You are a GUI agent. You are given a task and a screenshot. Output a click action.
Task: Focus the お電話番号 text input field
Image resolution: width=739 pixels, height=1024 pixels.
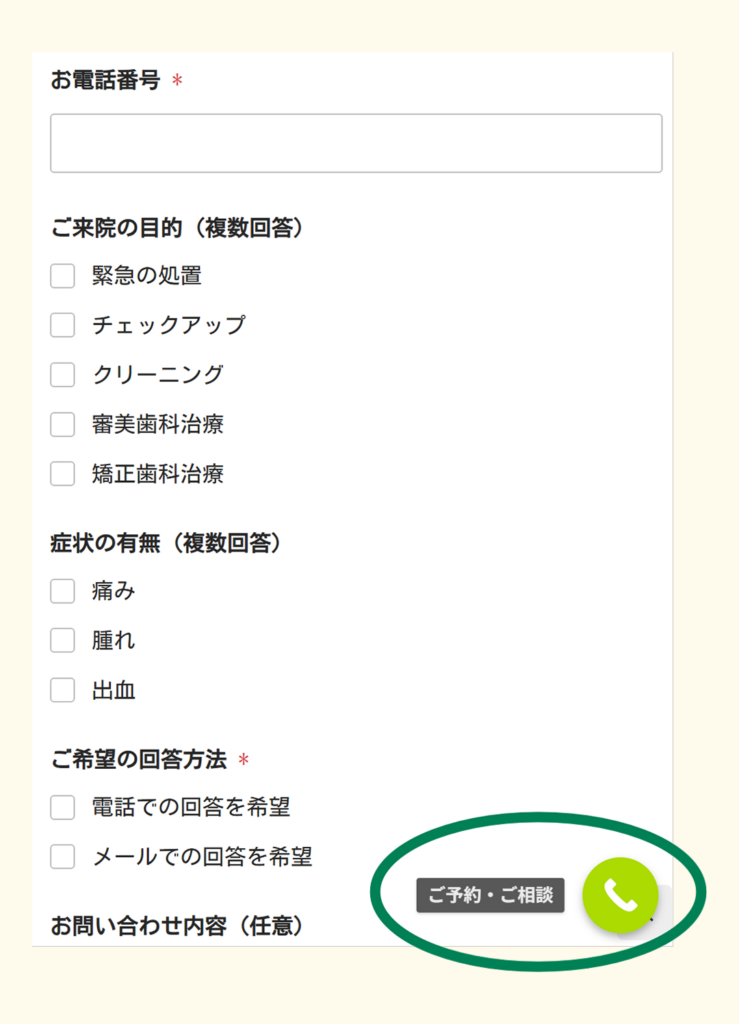point(356,143)
